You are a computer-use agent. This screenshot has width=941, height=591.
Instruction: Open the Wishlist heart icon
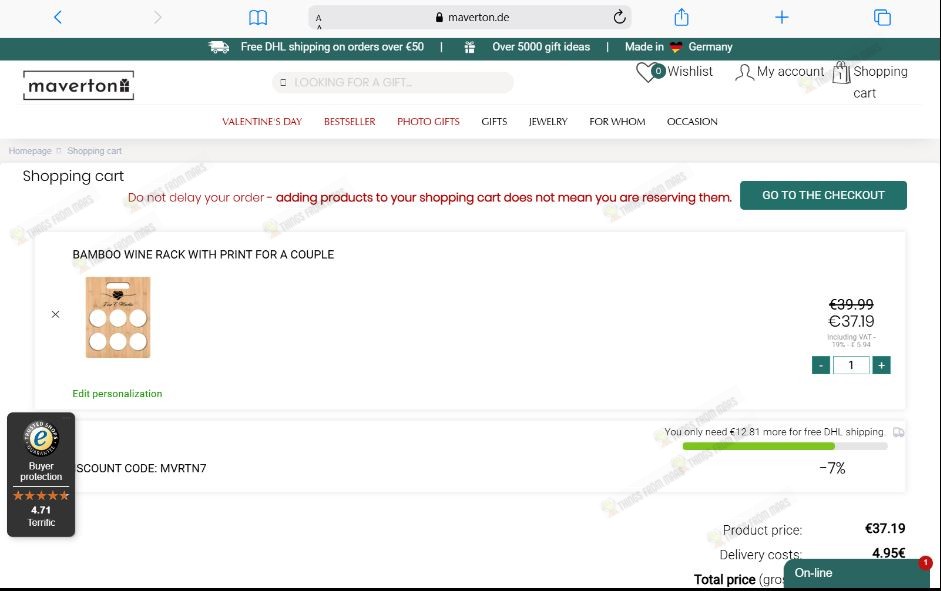tap(649, 72)
